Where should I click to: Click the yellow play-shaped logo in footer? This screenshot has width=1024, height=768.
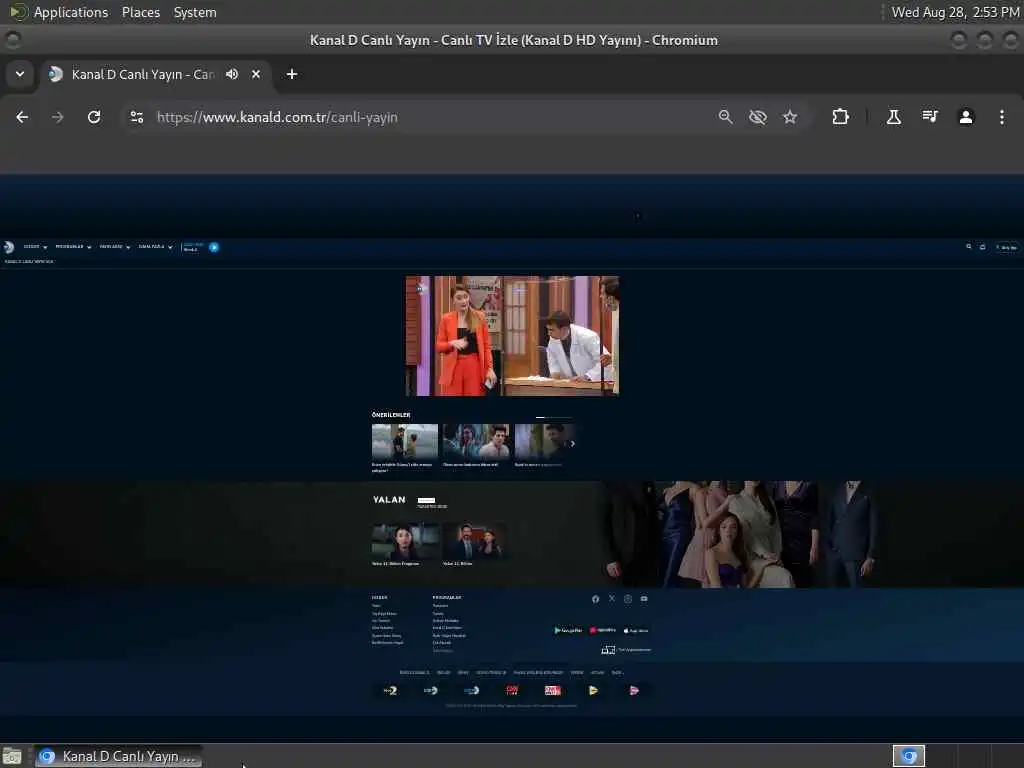click(x=593, y=690)
